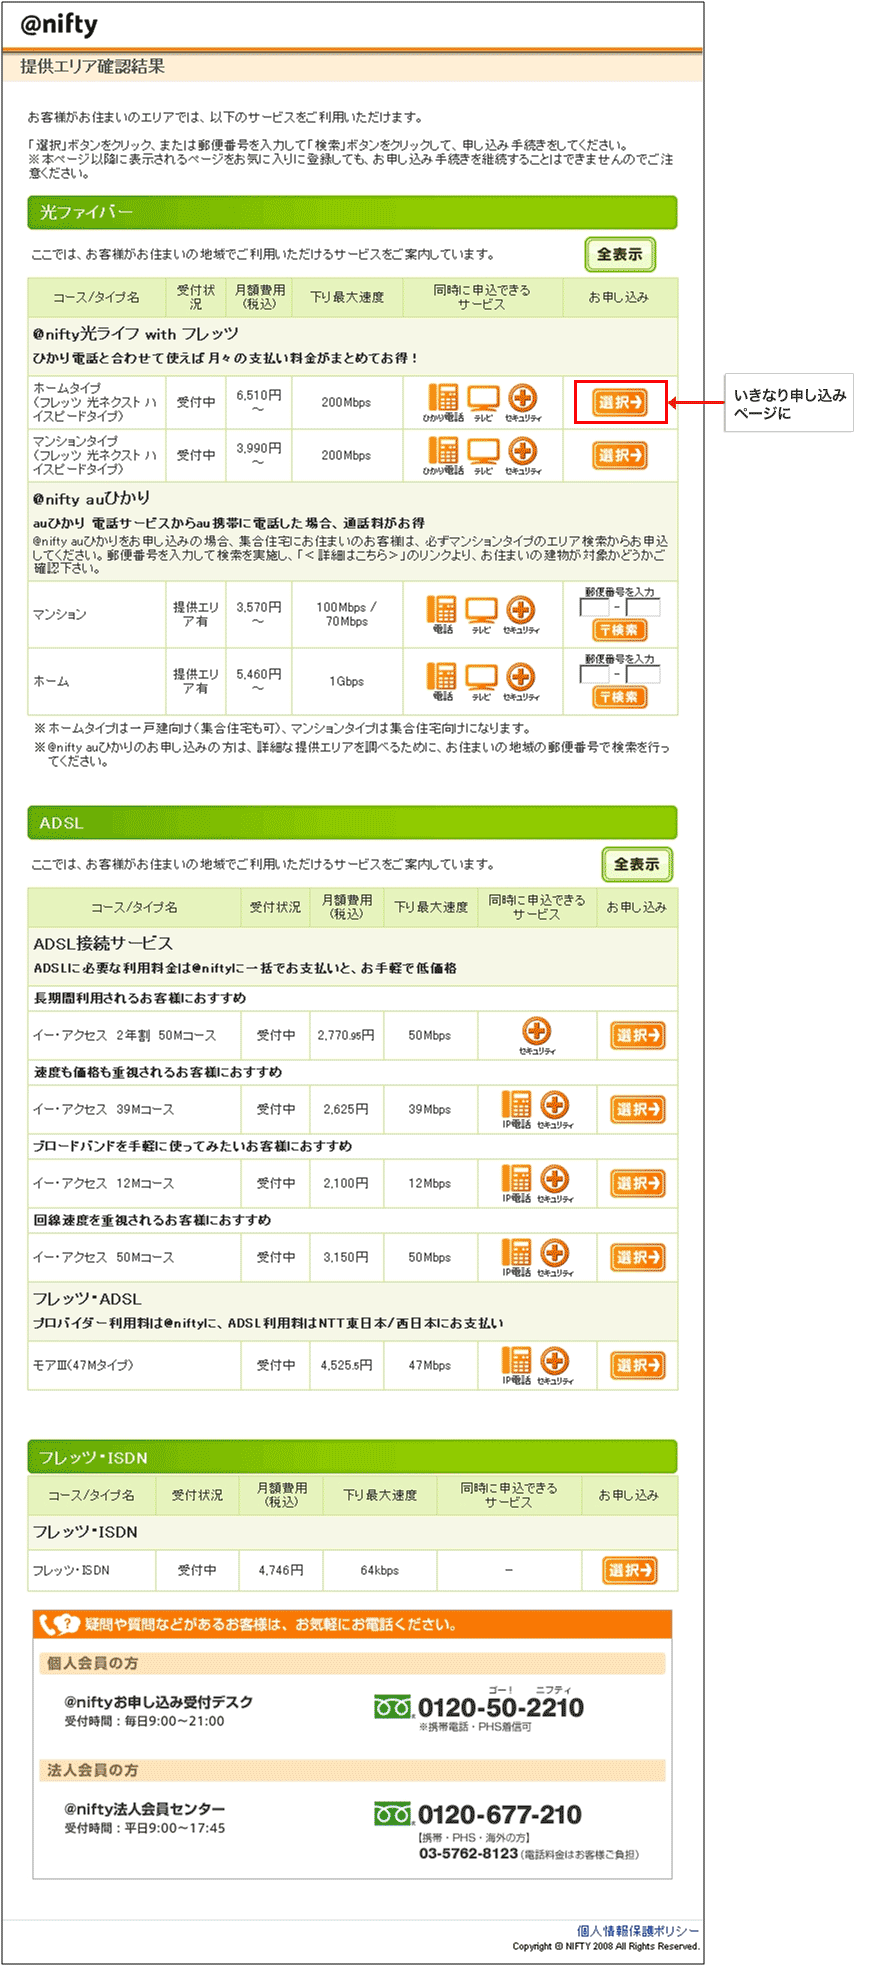Click the security icon in au Hikari Home row
The height and width of the screenshot is (1966, 871).
(x=521, y=681)
